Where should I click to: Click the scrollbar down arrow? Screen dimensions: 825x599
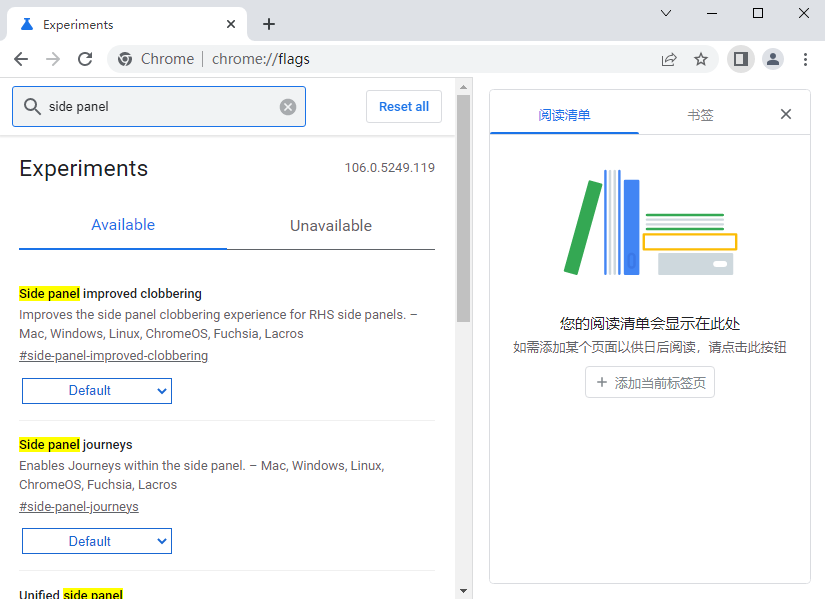tap(463, 591)
